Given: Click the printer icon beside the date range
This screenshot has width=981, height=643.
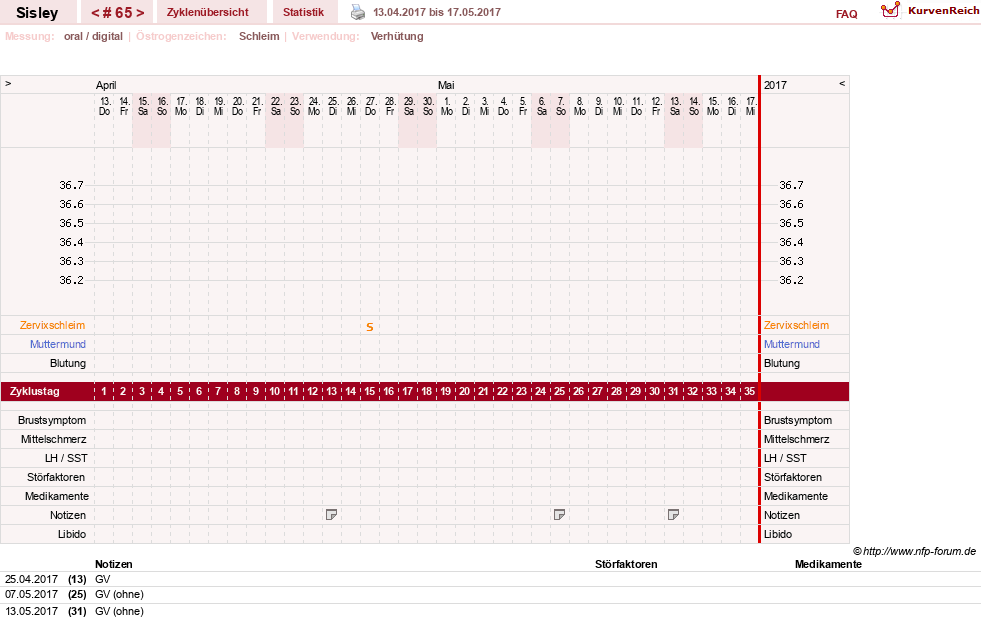Looking at the screenshot, I should tap(357, 12).
